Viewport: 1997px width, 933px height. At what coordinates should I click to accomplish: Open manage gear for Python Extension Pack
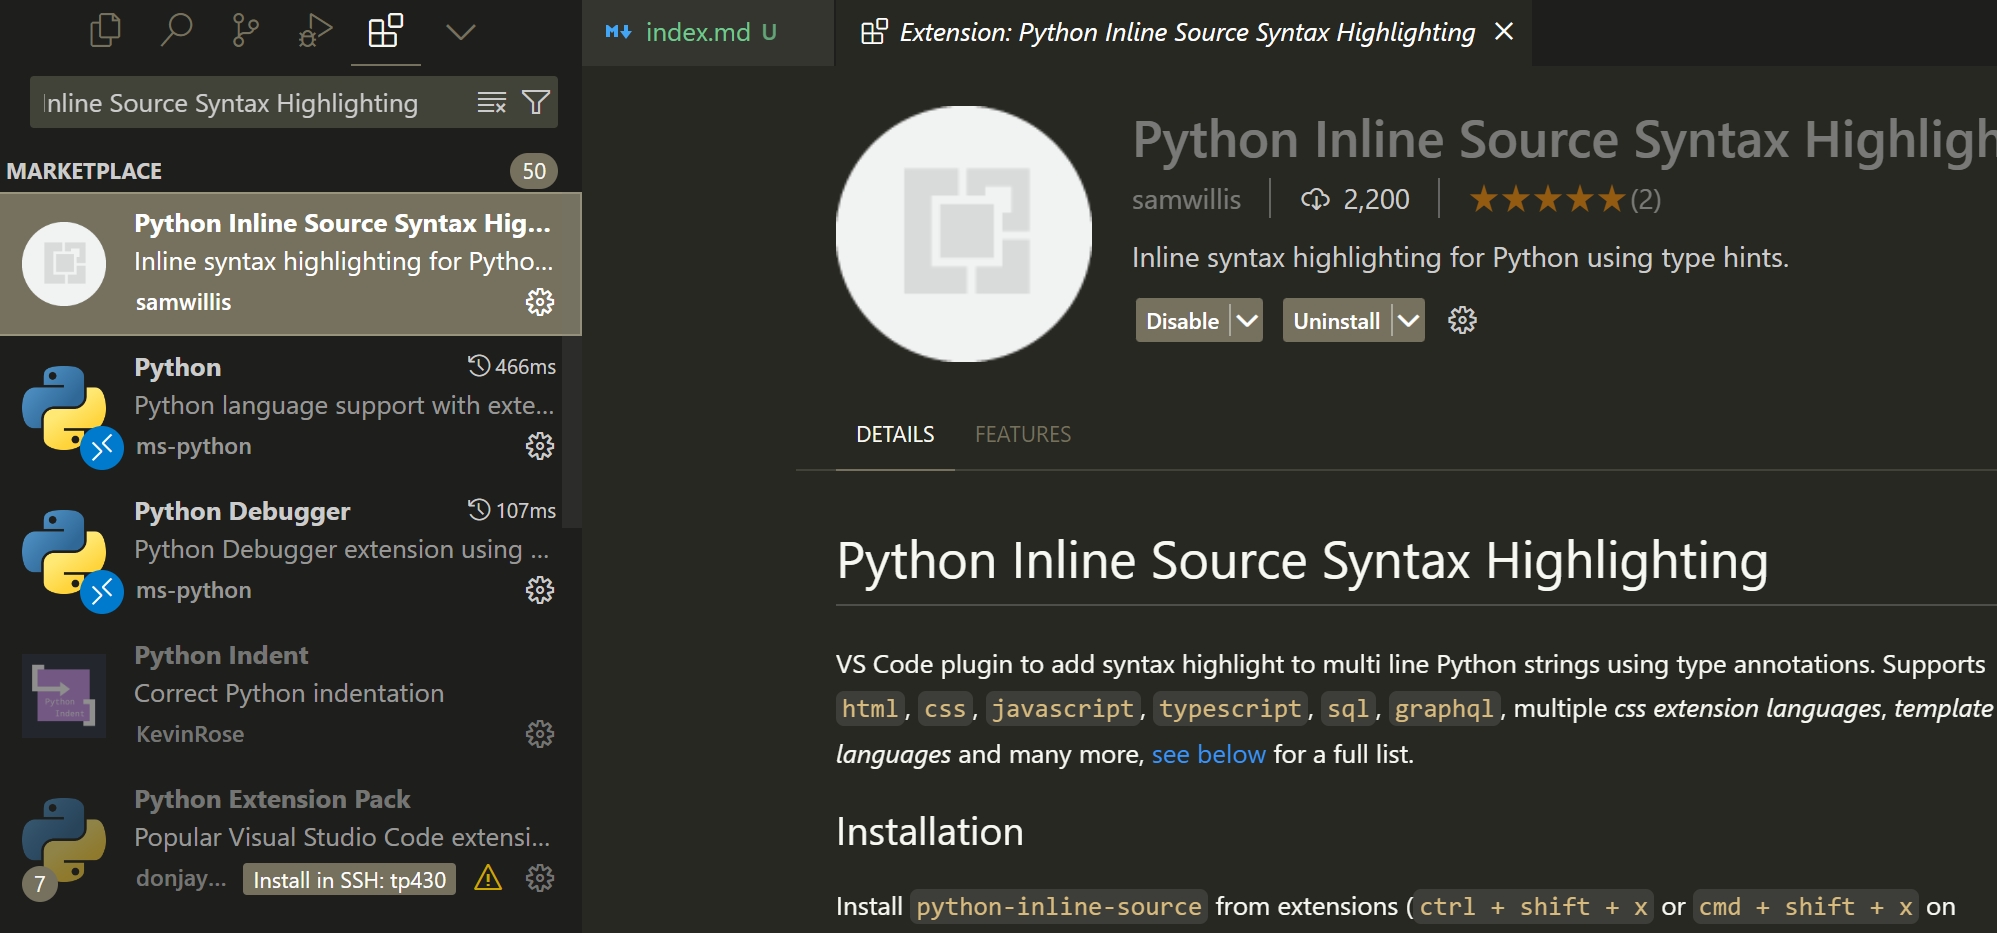pos(540,878)
